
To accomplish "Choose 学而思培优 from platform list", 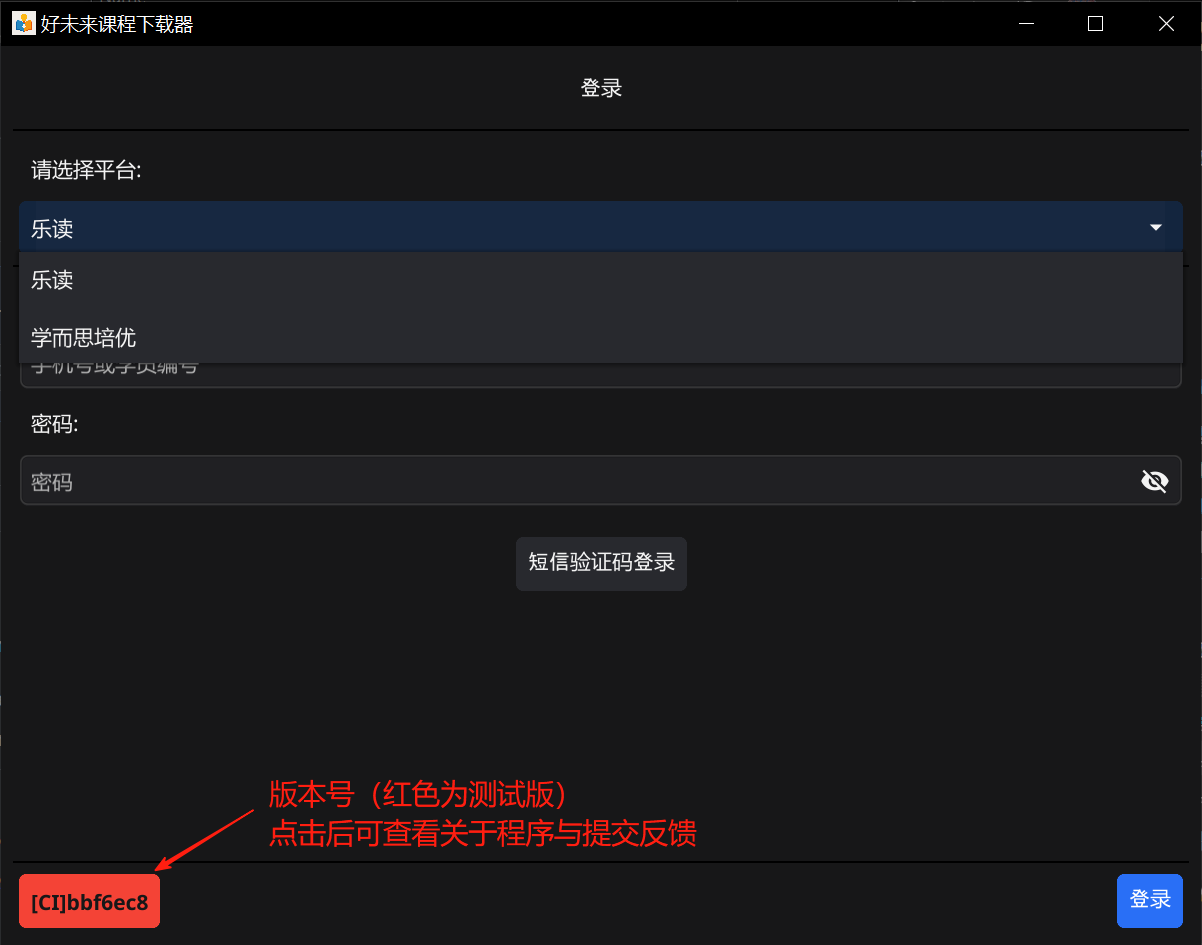I will [601, 337].
